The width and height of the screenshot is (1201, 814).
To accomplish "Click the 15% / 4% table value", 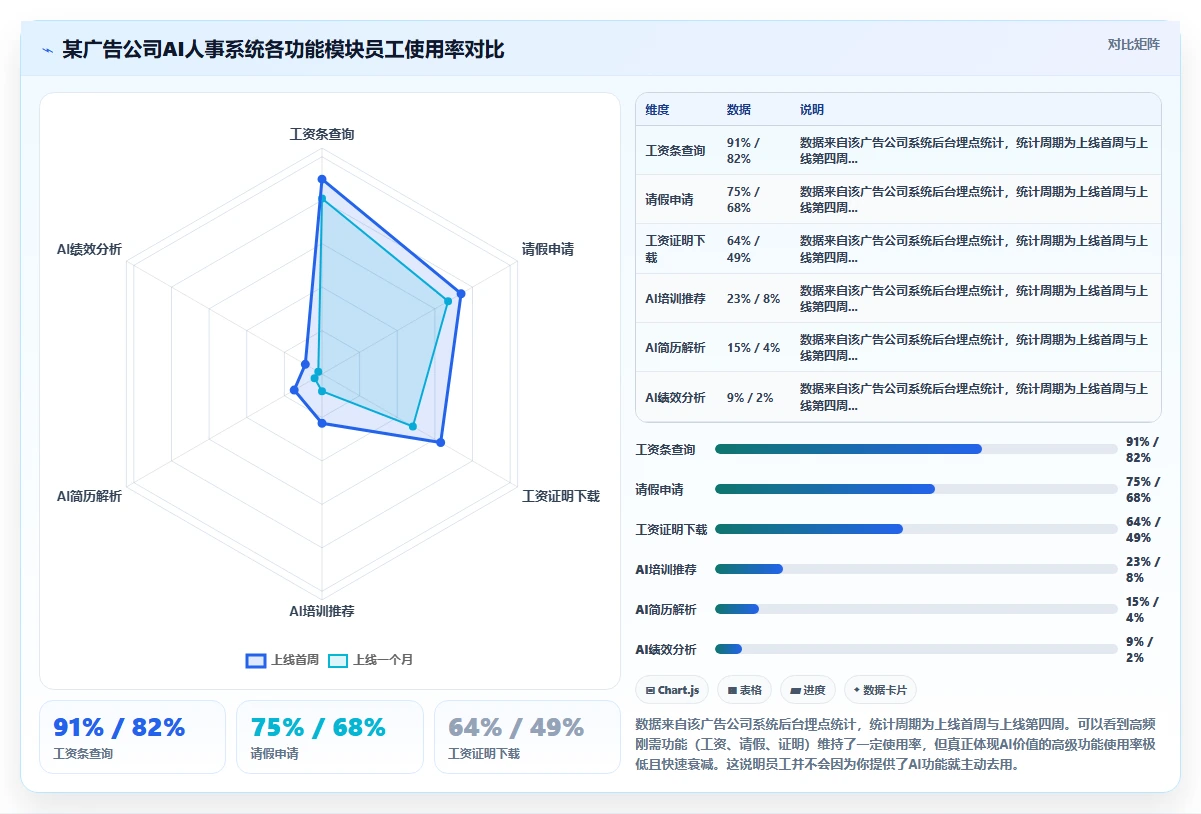I will [x=754, y=347].
